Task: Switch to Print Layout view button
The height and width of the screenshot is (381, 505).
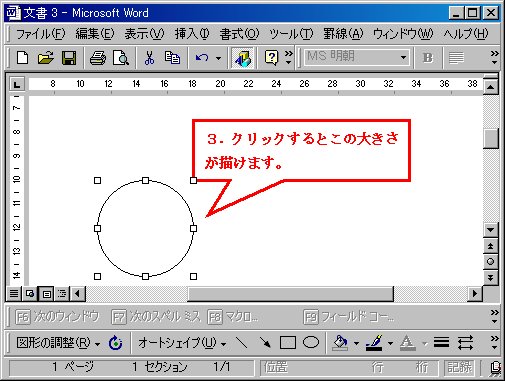Action: click(x=47, y=294)
